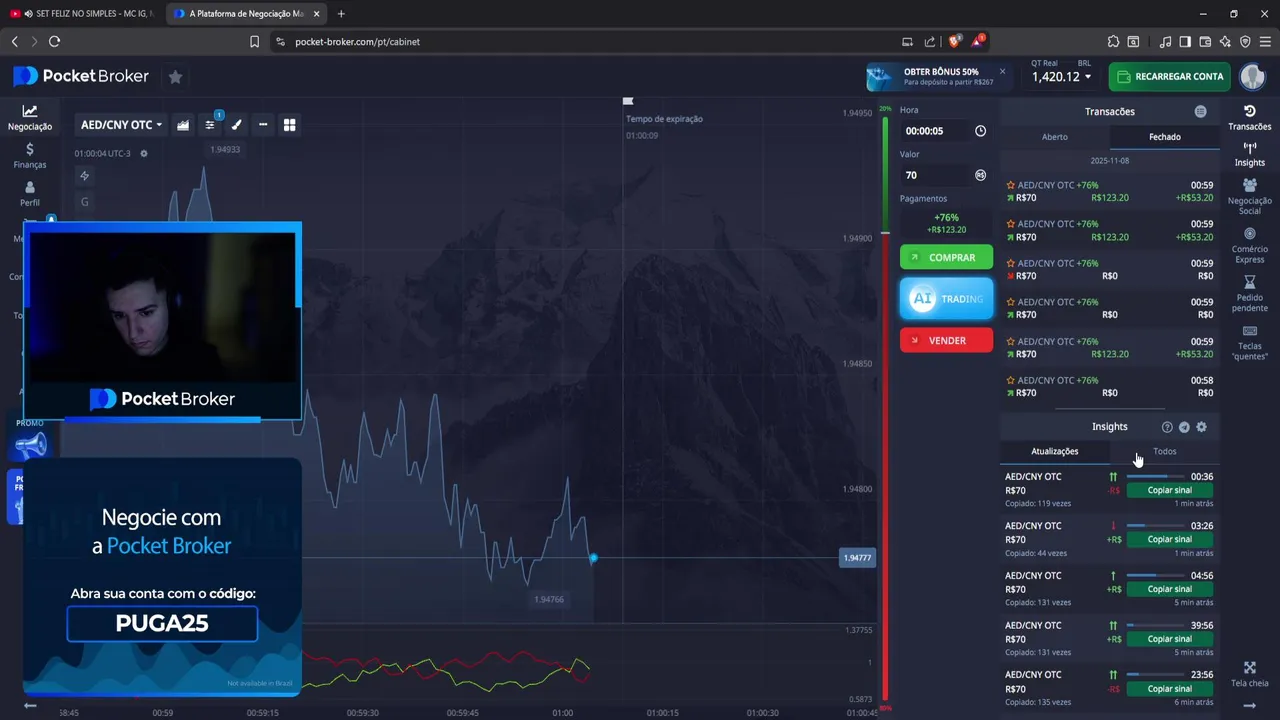Image resolution: width=1280 pixels, height=720 pixels.
Task: Click the RECARREGAR CONTA button
Action: point(1169,76)
